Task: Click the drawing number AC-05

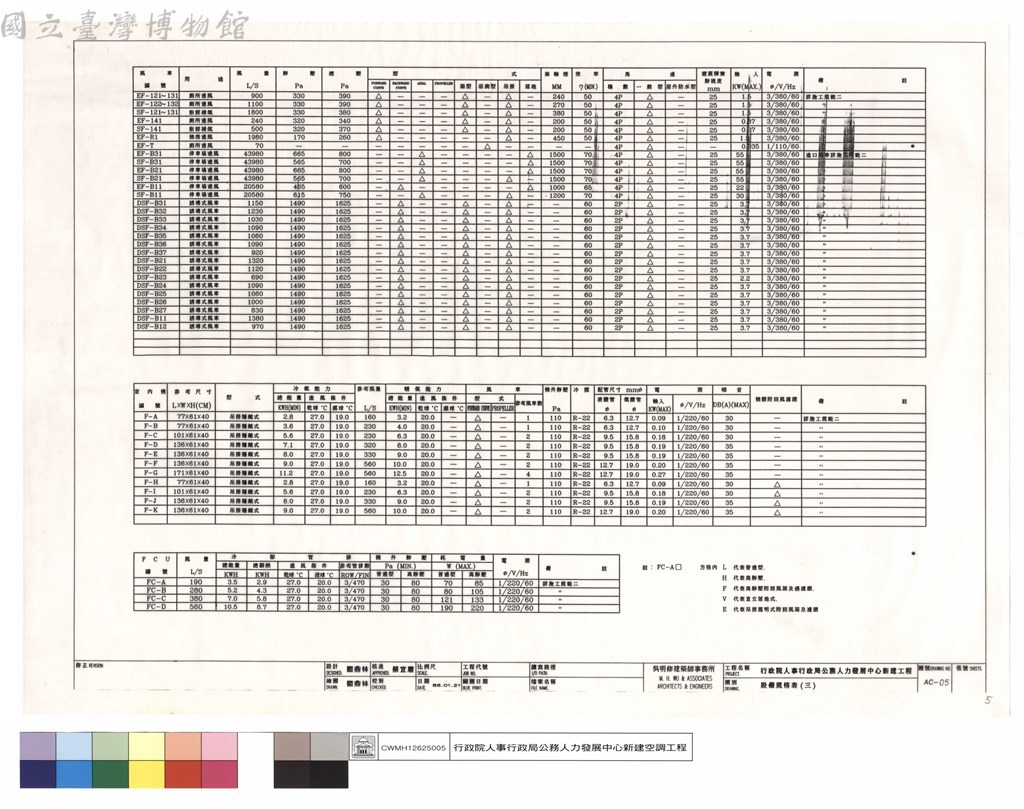Action: point(936,682)
